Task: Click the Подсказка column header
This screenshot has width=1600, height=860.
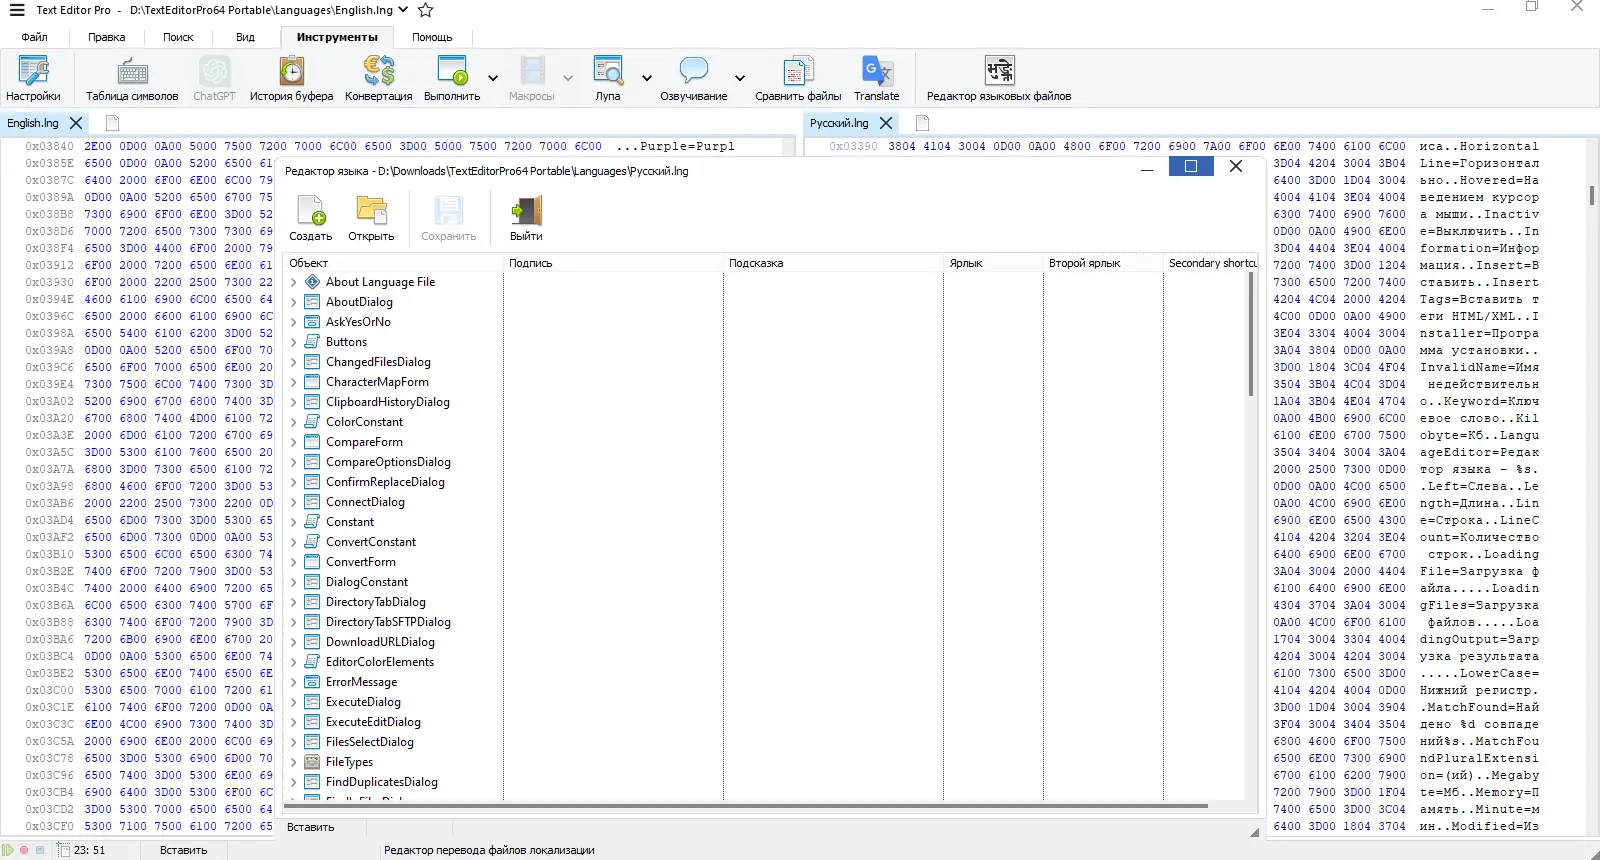Action: tap(833, 263)
